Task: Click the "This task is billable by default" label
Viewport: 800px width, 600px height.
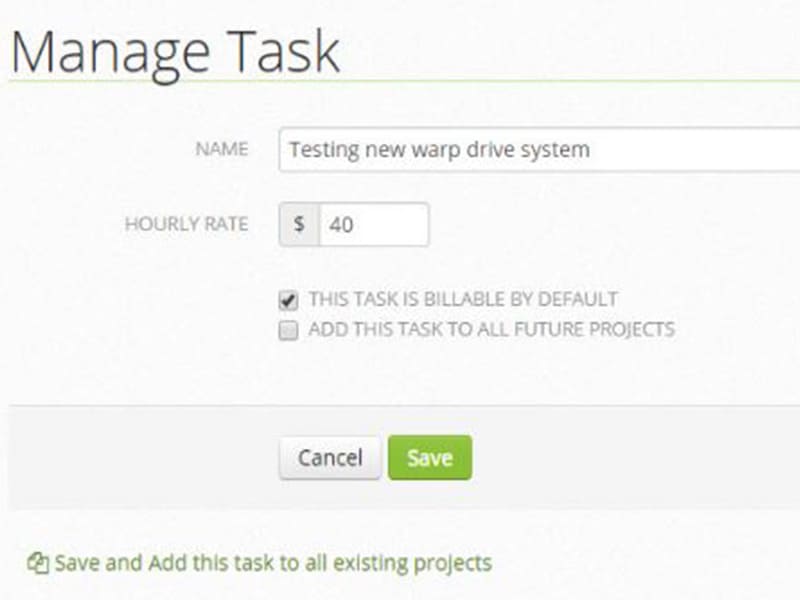Action: click(x=463, y=299)
